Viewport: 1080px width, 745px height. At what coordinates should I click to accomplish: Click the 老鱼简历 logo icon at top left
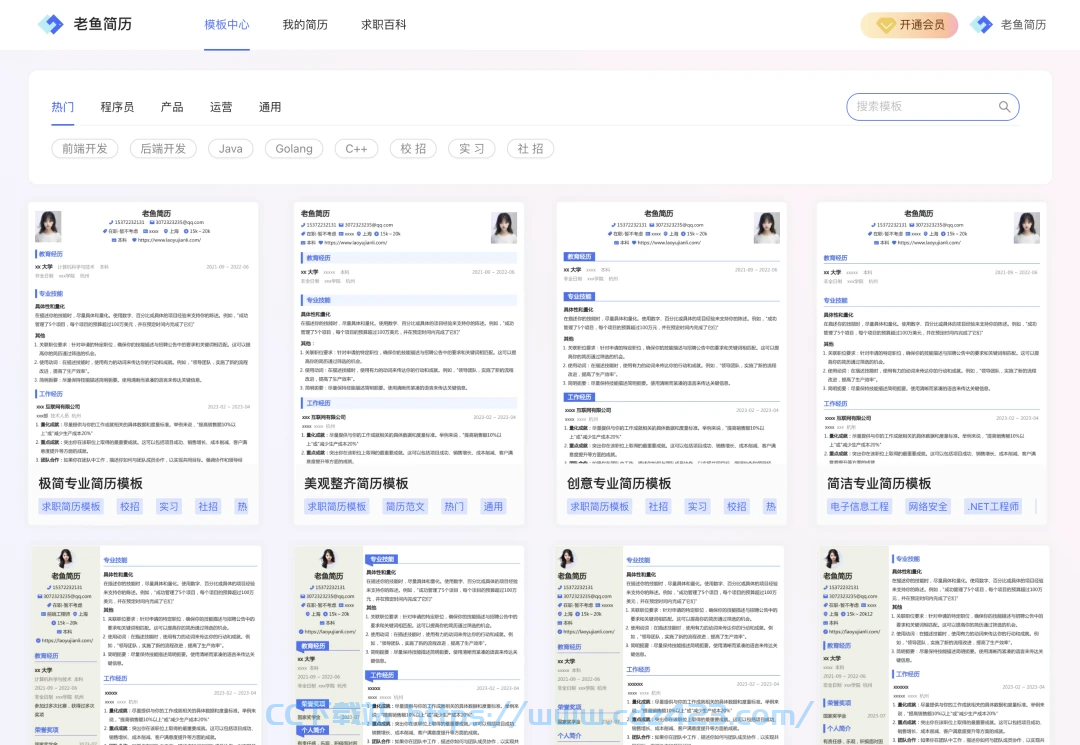point(50,24)
